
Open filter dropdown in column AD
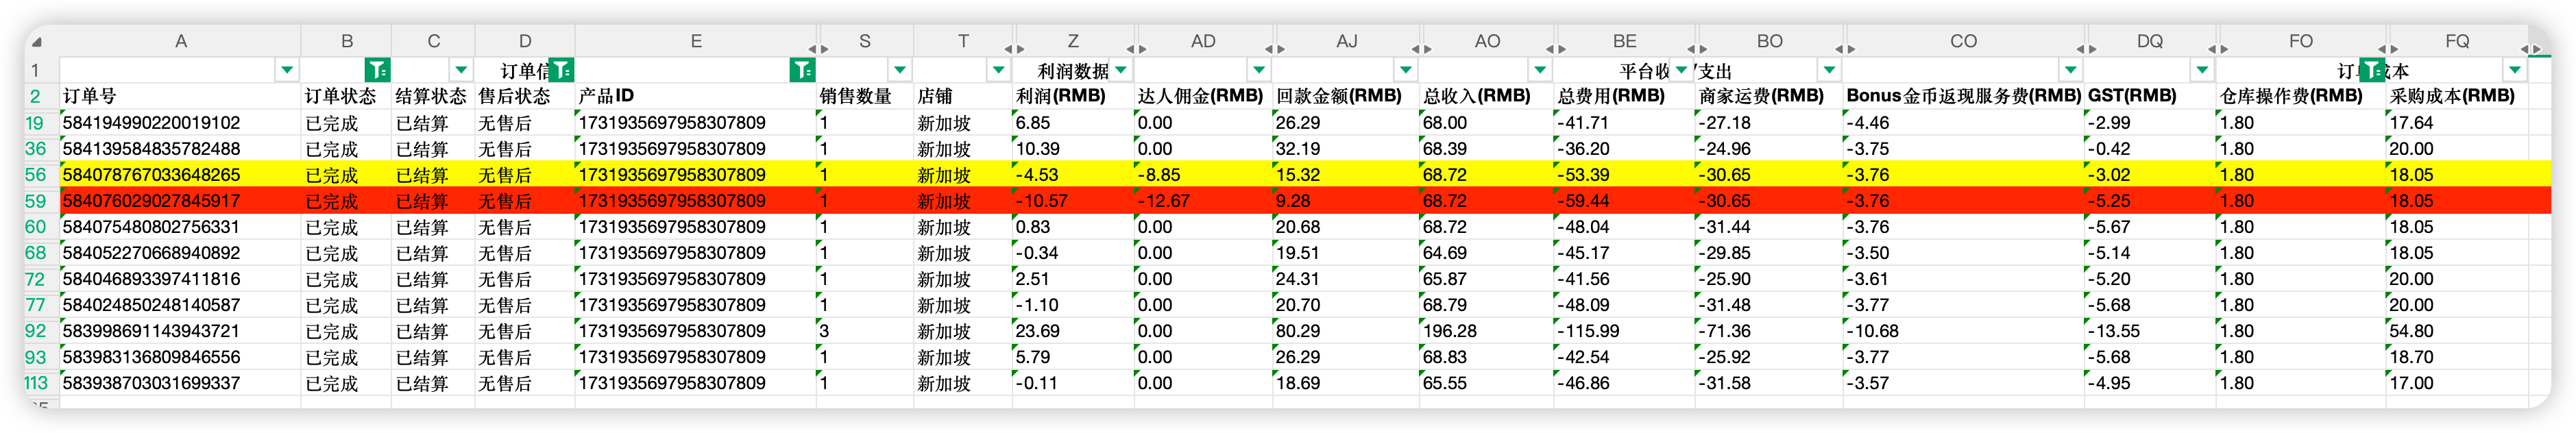[1259, 70]
